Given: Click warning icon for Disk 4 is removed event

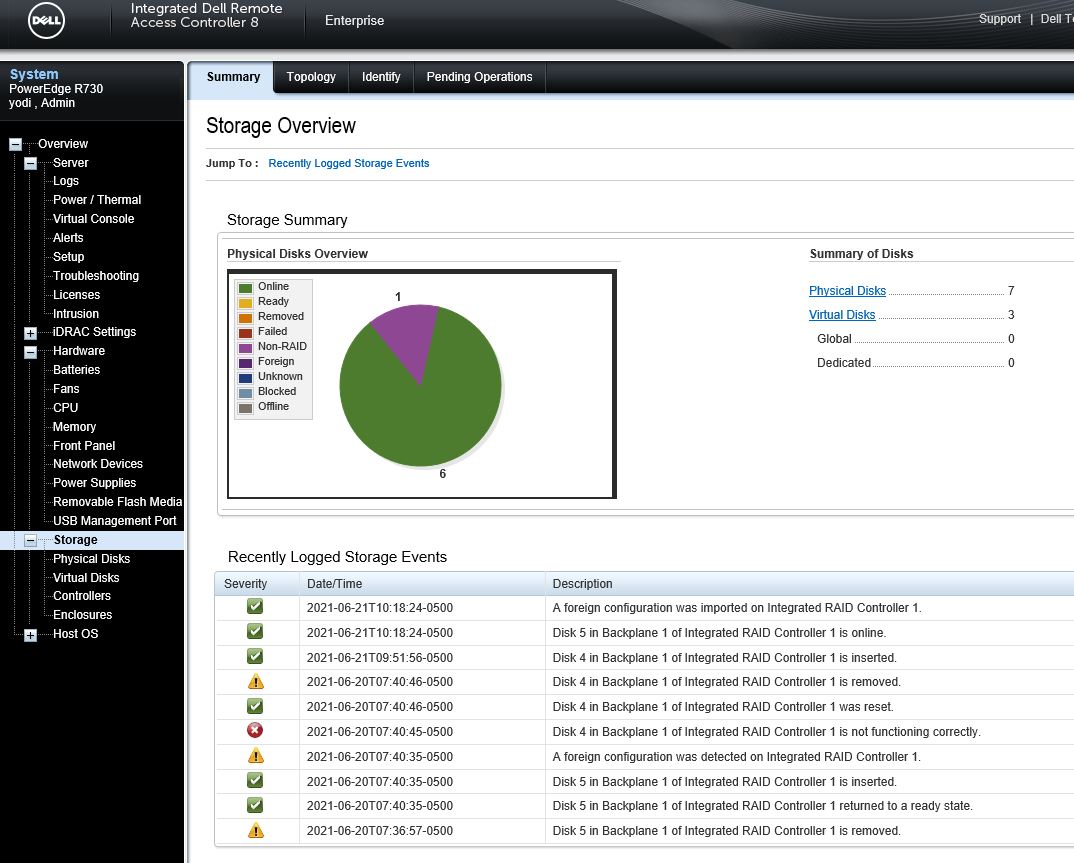Looking at the screenshot, I should click(x=255, y=681).
